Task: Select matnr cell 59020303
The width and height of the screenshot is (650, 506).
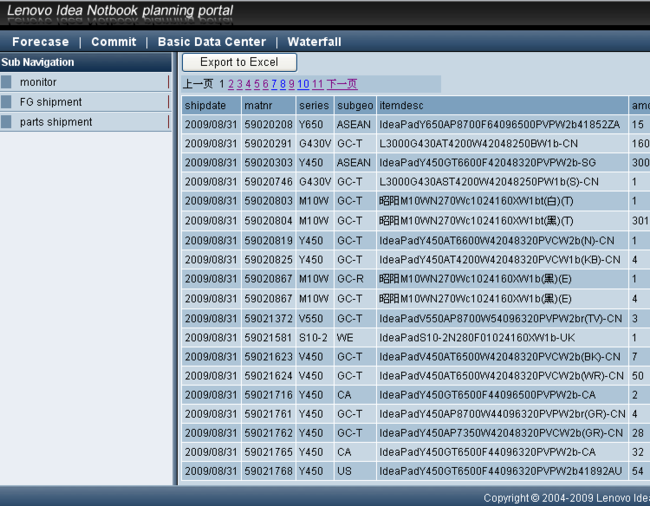Action: (x=269, y=162)
